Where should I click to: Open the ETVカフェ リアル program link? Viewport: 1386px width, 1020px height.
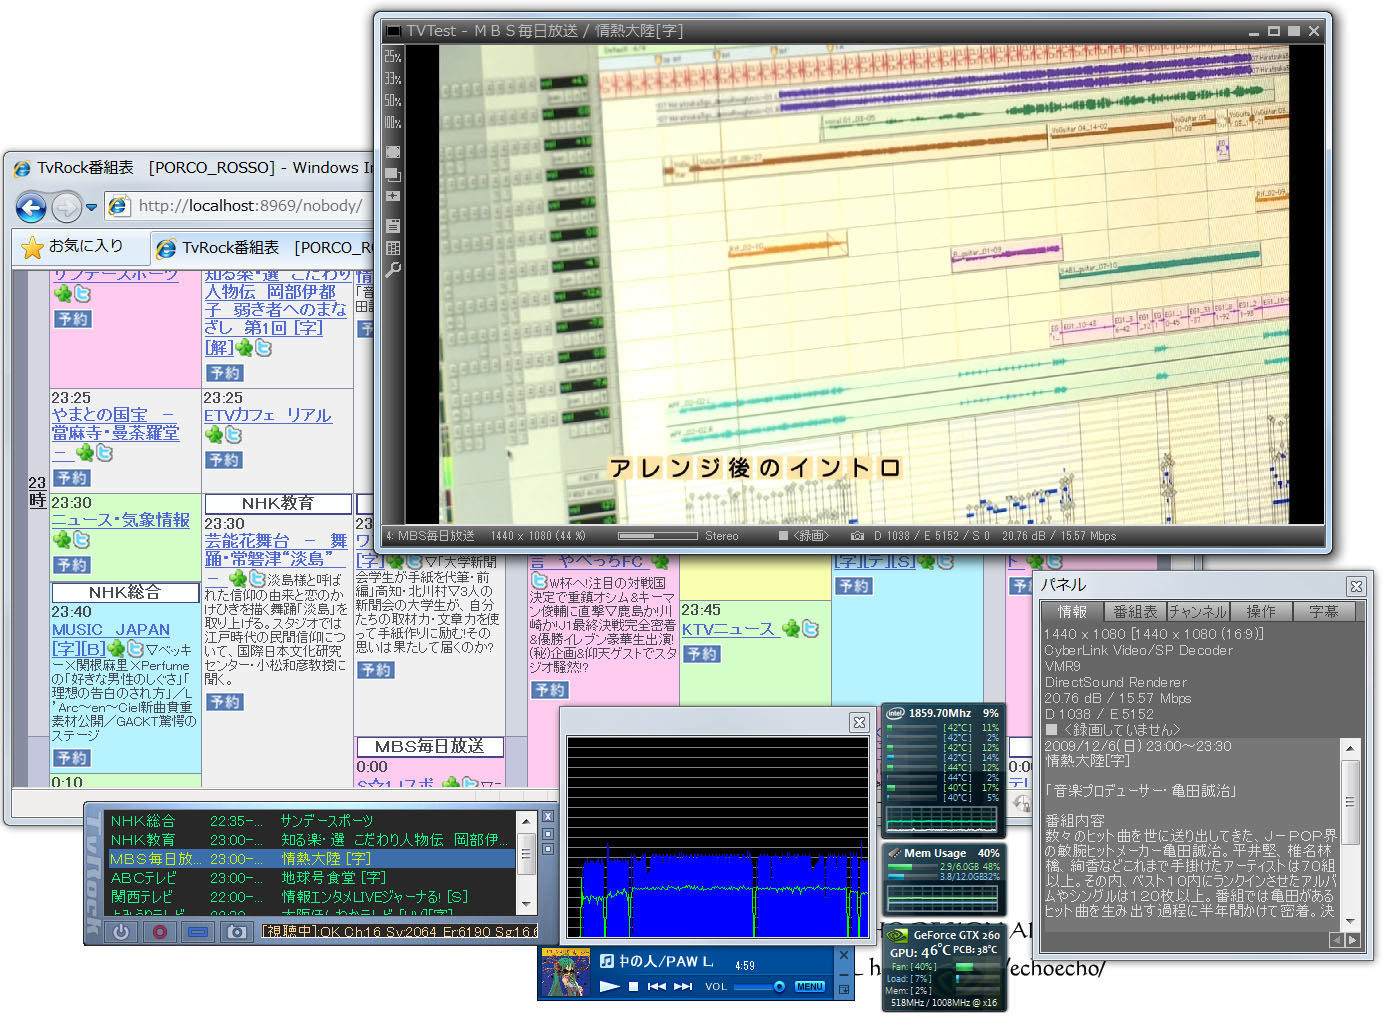(267, 415)
